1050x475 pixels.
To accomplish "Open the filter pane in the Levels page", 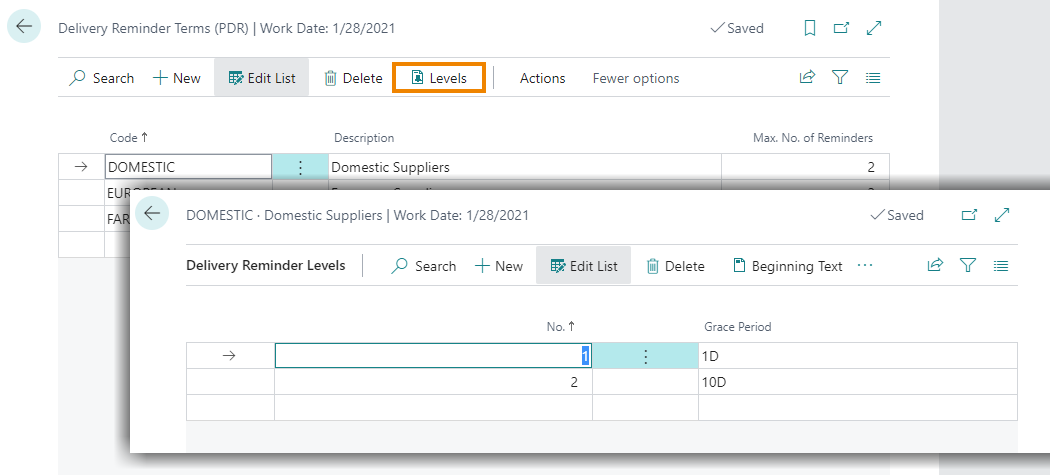I will click(x=967, y=266).
